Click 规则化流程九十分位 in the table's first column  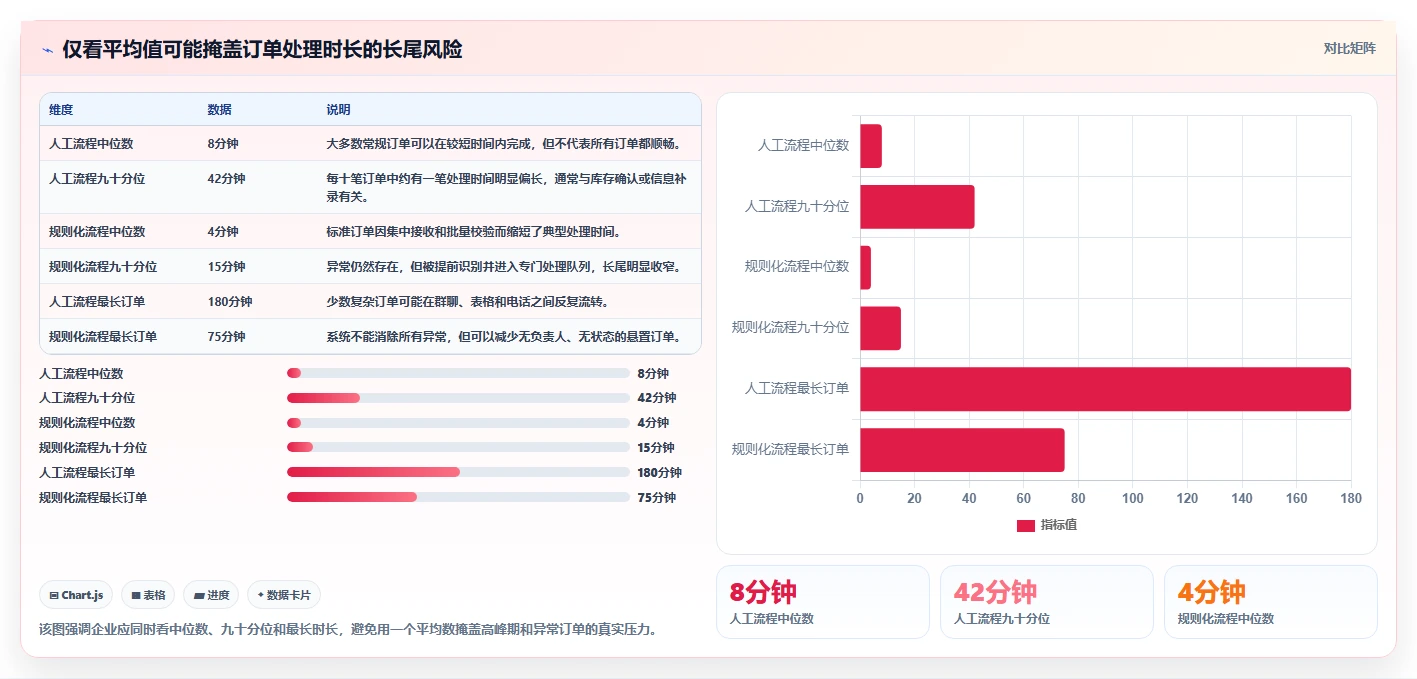[x=103, y=267]
